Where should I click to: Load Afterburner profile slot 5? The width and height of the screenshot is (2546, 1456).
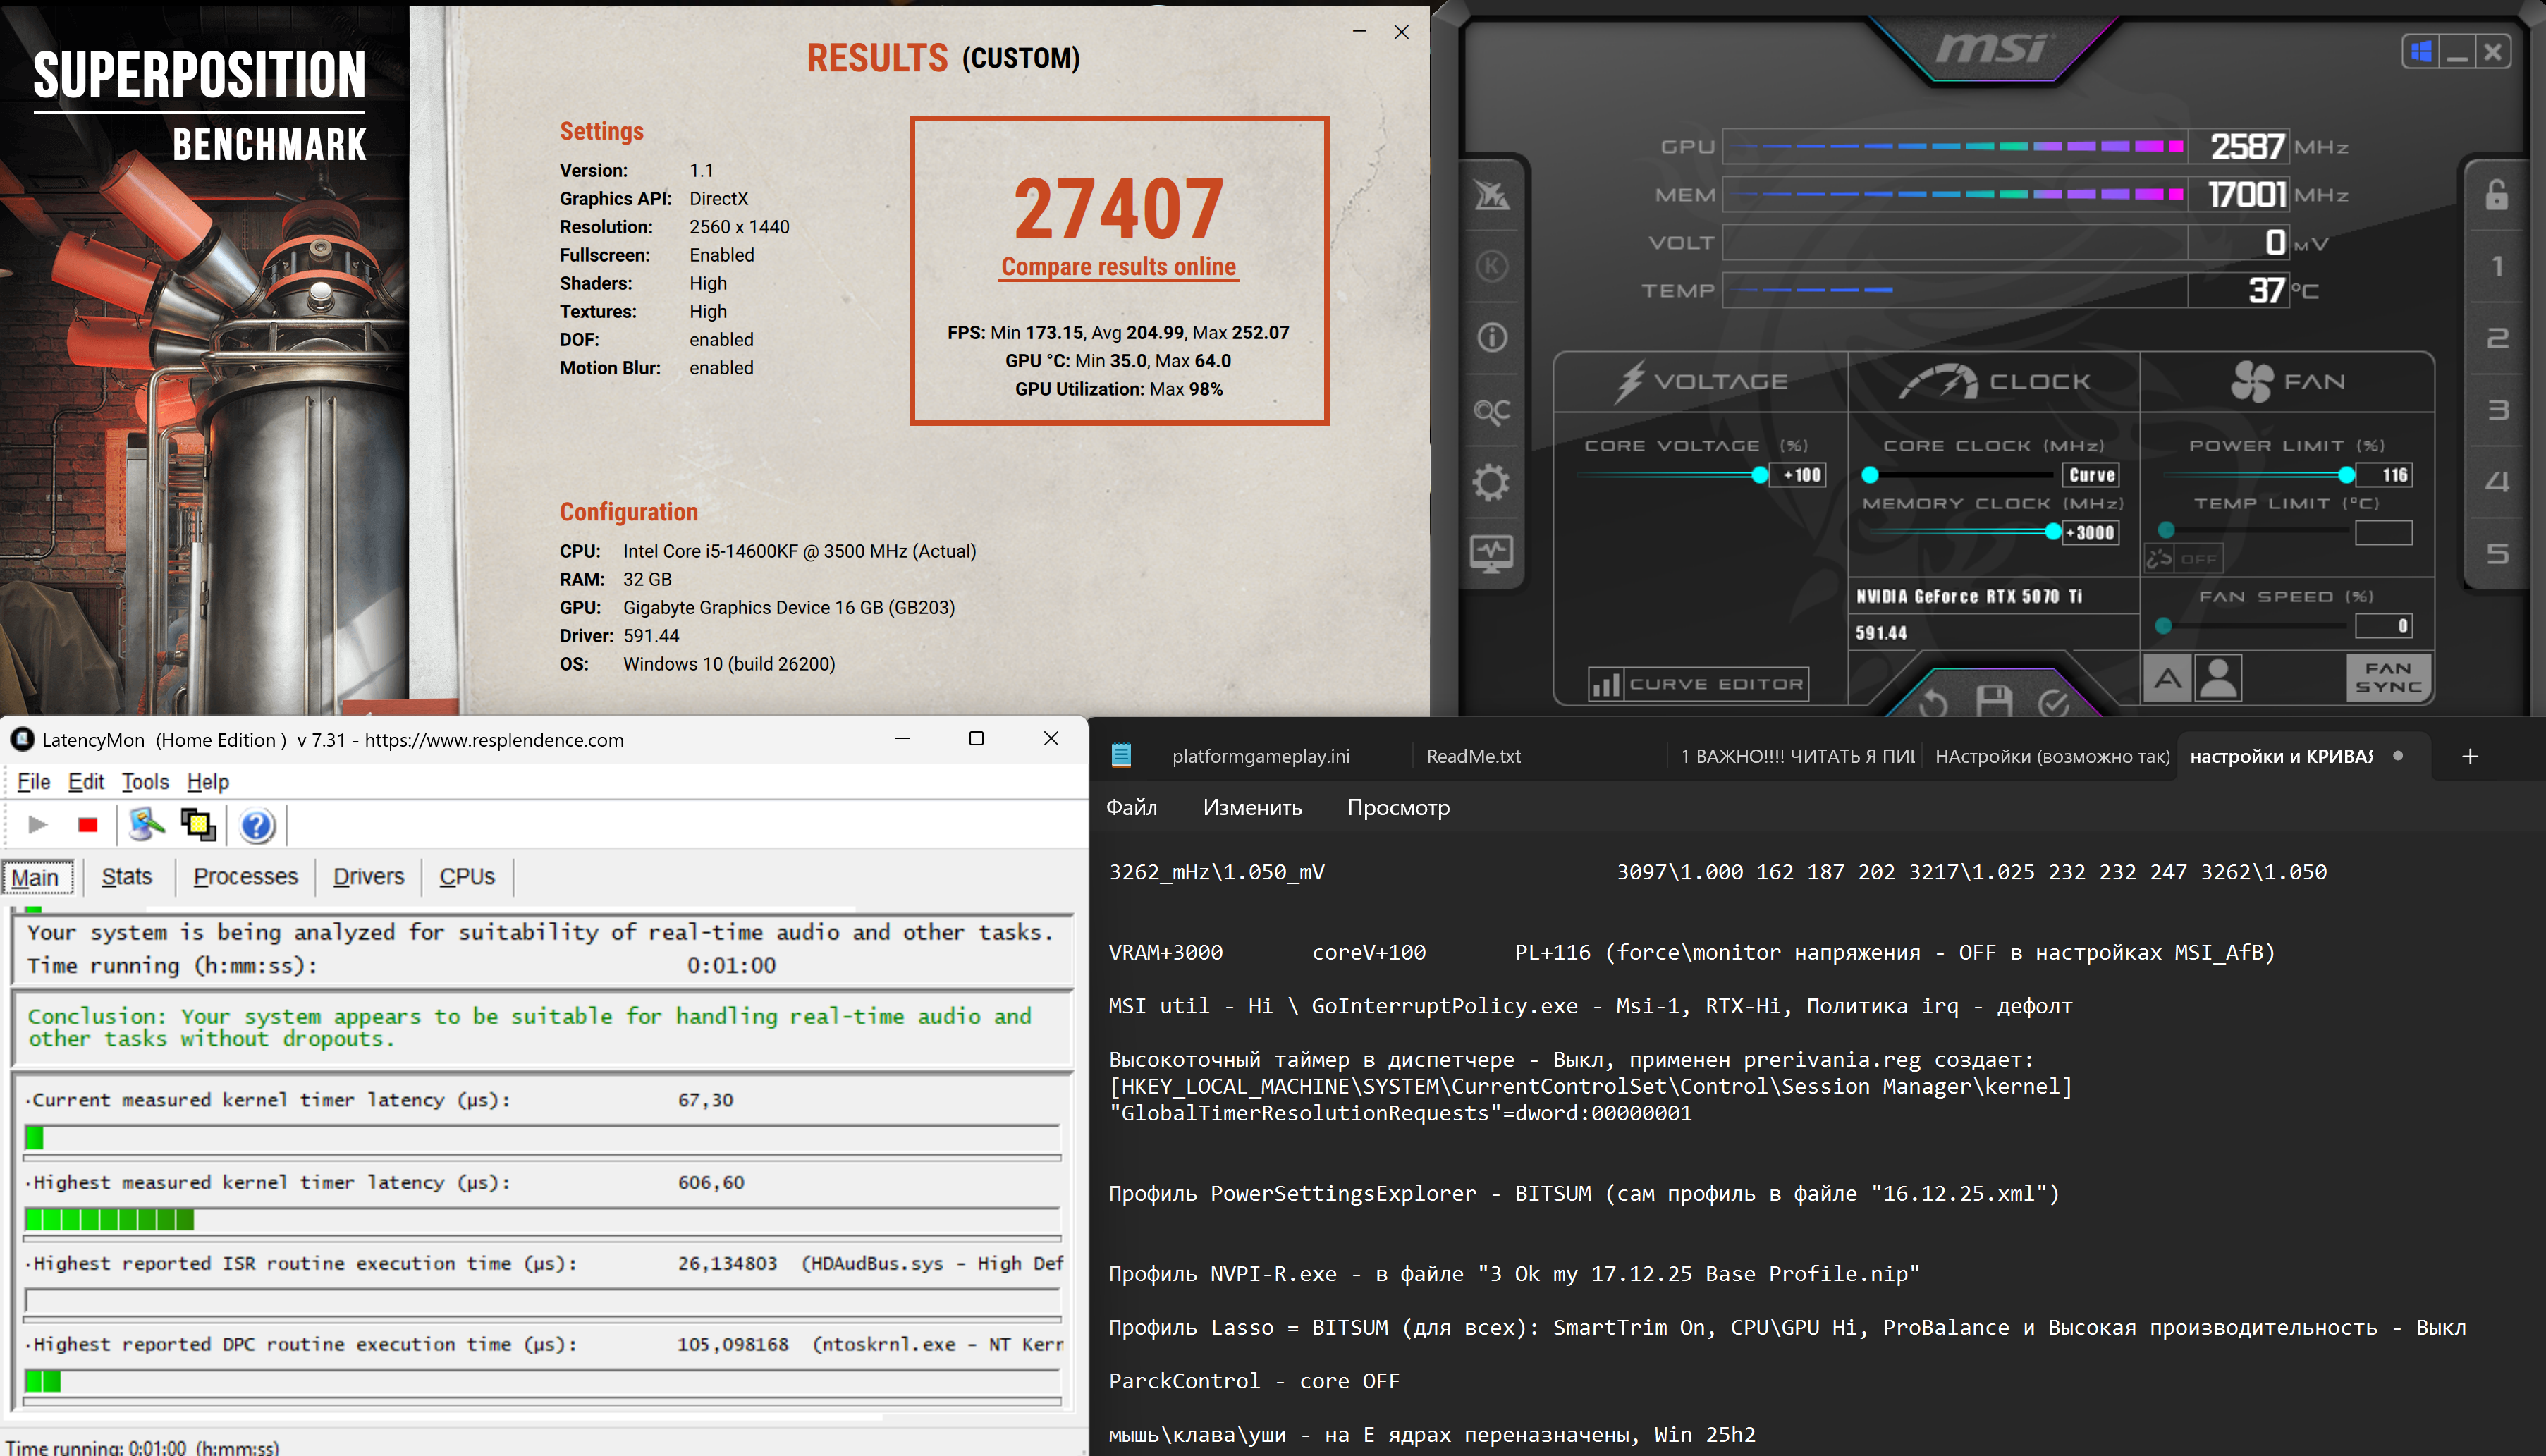tap(2497, 554)
